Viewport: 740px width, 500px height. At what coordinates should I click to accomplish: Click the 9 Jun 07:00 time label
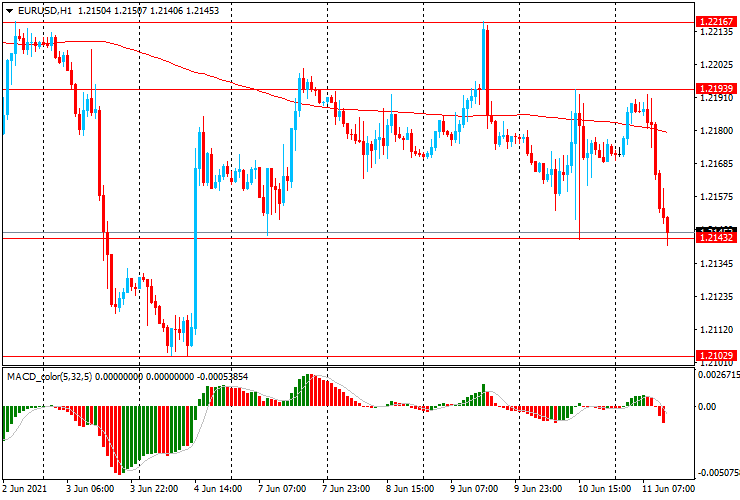click(x=474, y=489)
